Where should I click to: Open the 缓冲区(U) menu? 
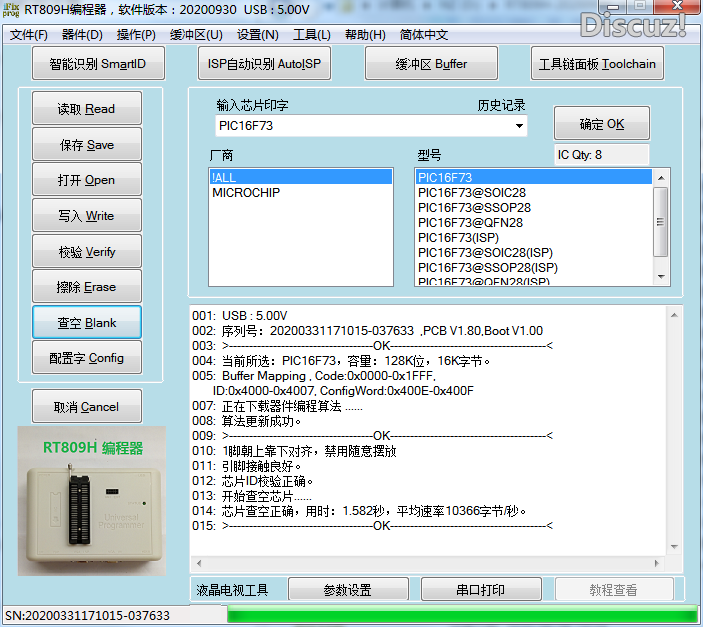[196, 35]
